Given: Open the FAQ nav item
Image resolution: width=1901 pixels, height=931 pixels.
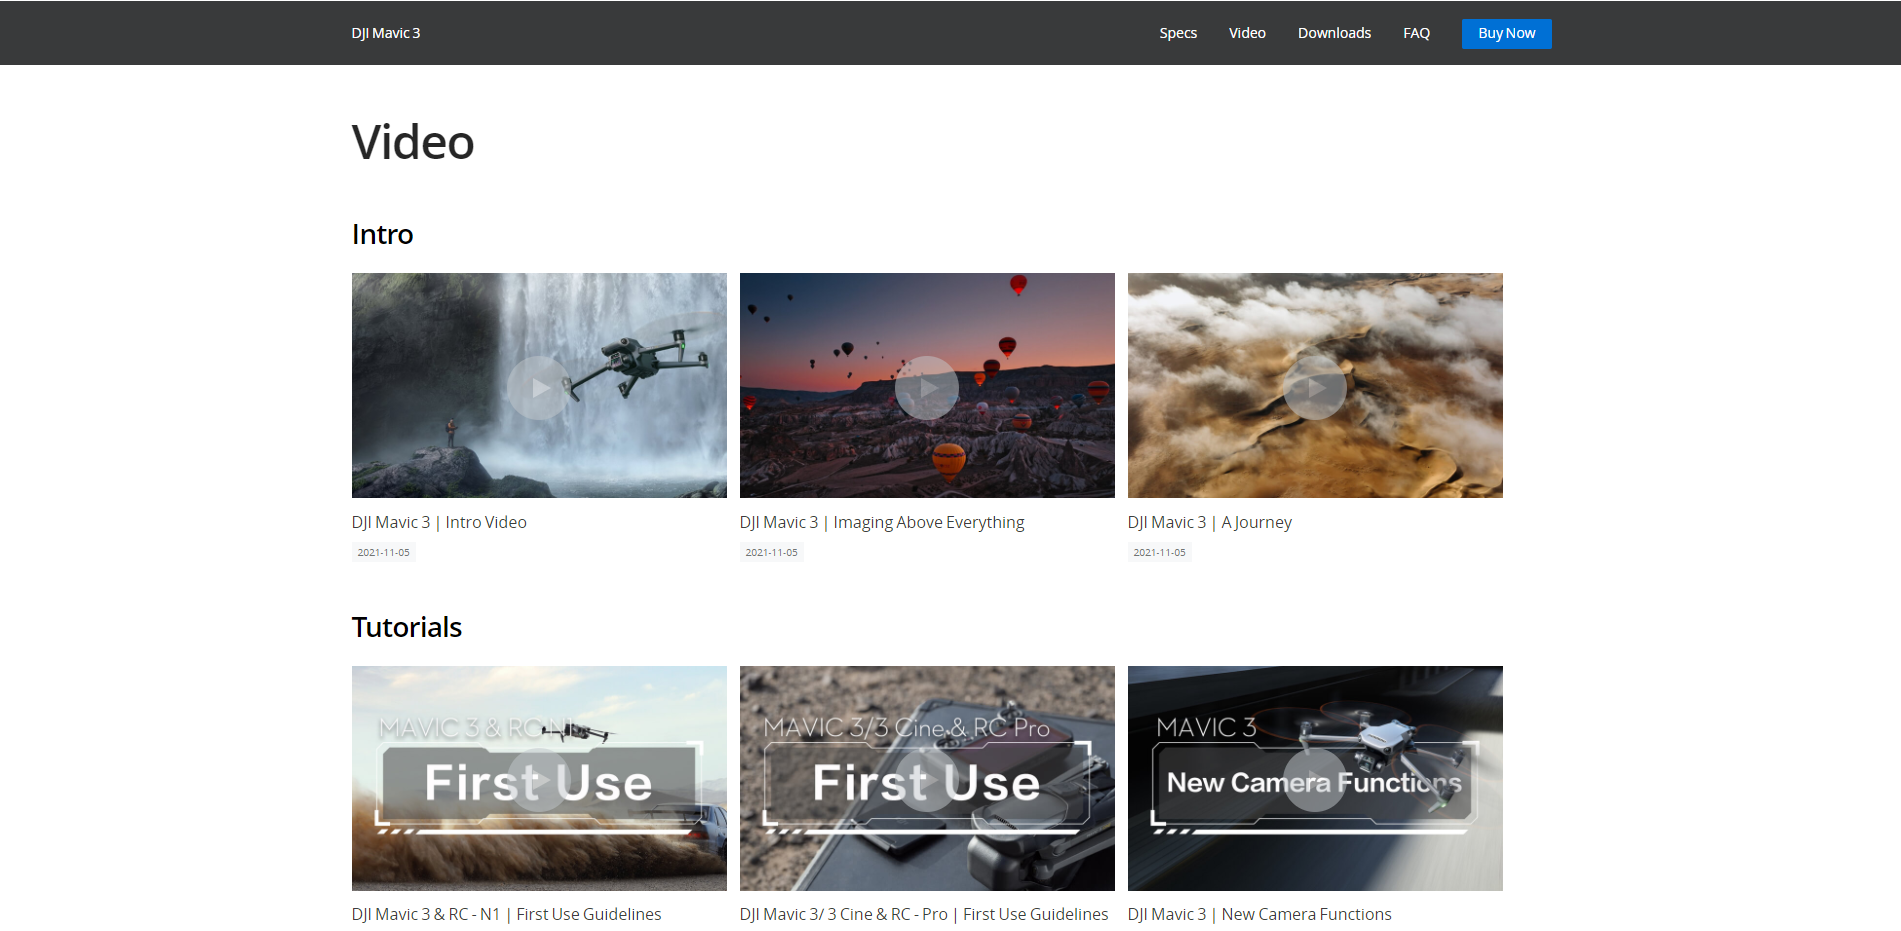Looking at the screenshot, I should point(1416,33).
